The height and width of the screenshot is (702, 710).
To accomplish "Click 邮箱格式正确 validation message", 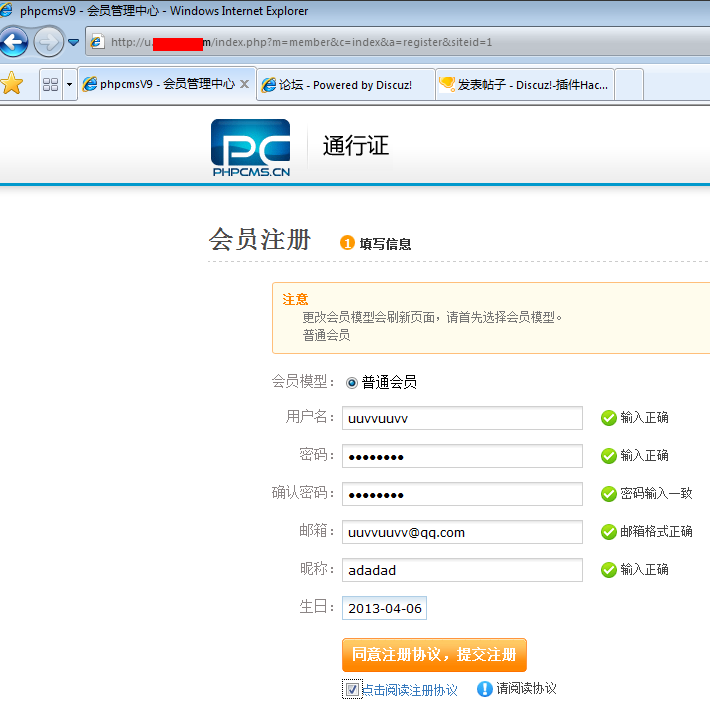I will coord(656,531).
